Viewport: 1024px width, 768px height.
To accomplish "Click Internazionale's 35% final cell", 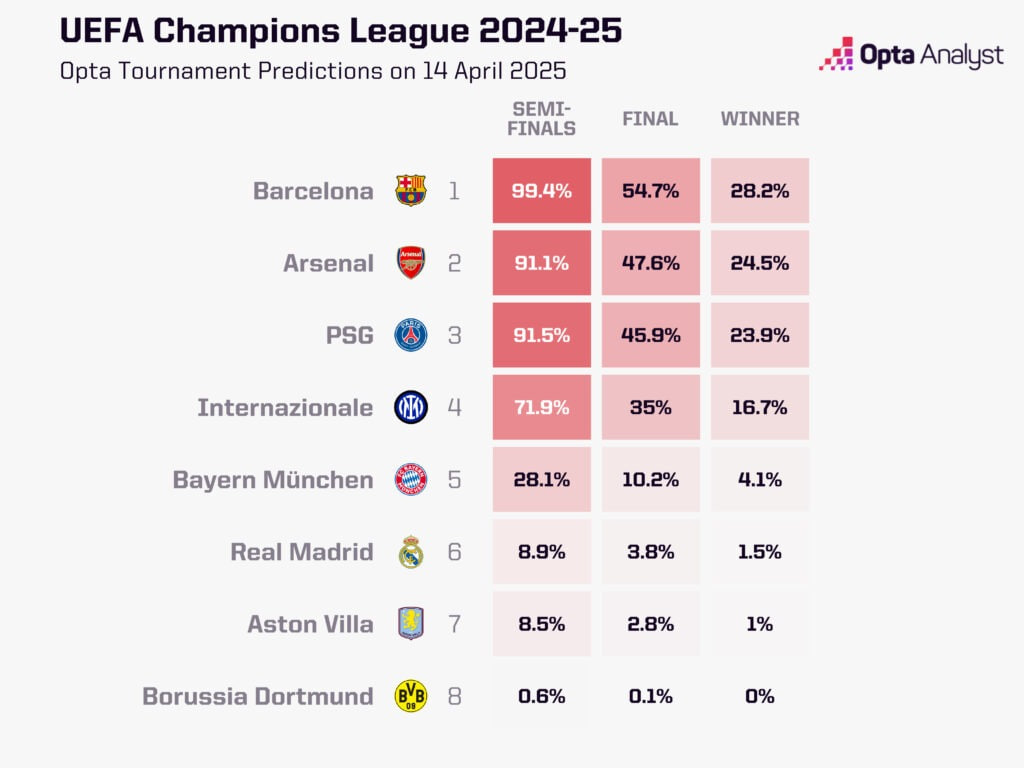I will [650, 407].
